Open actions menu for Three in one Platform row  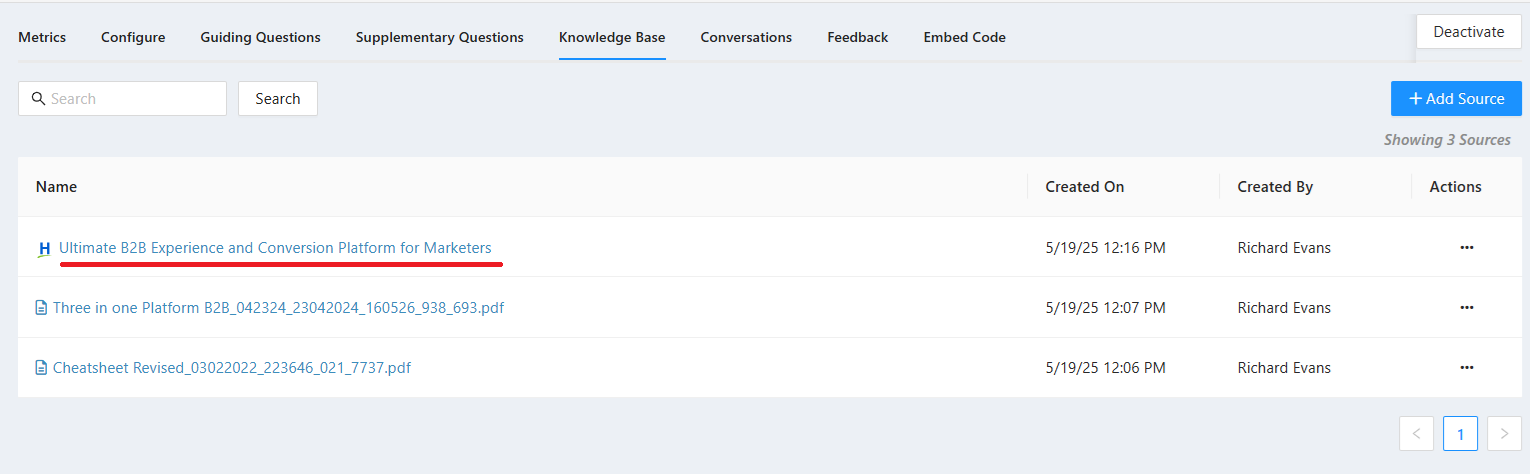point(1466,308)
